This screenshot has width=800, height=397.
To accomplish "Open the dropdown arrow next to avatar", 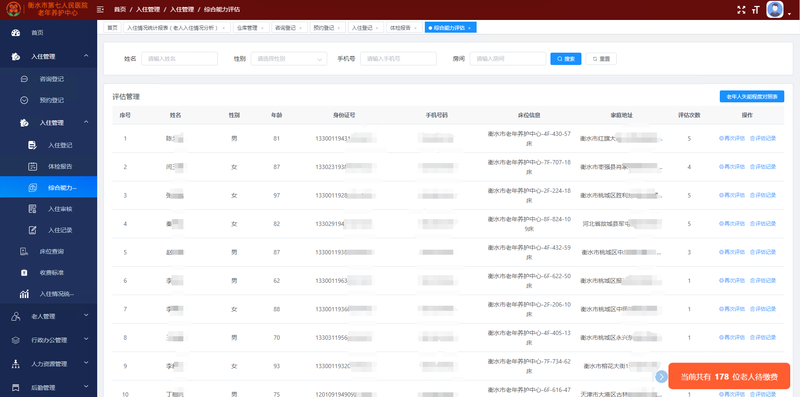I will (x=789, y=14).
